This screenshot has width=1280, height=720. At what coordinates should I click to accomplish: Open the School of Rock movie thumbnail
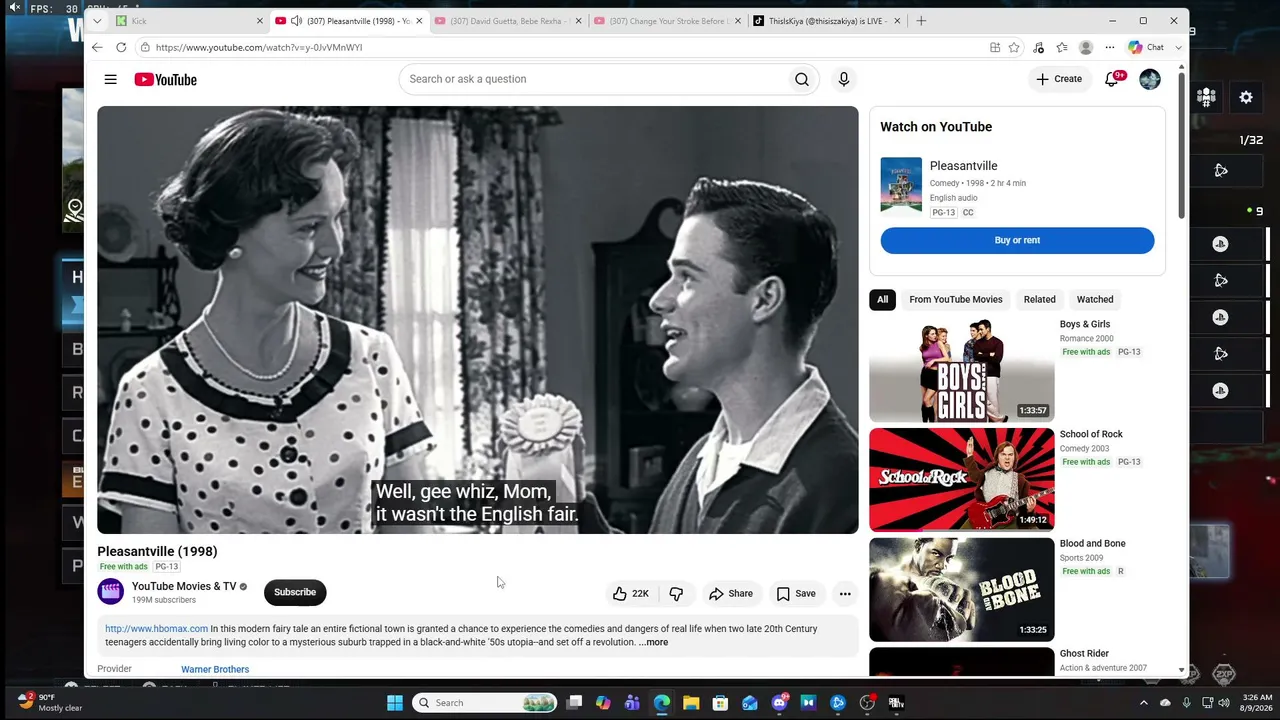click(x=961, y=480)
